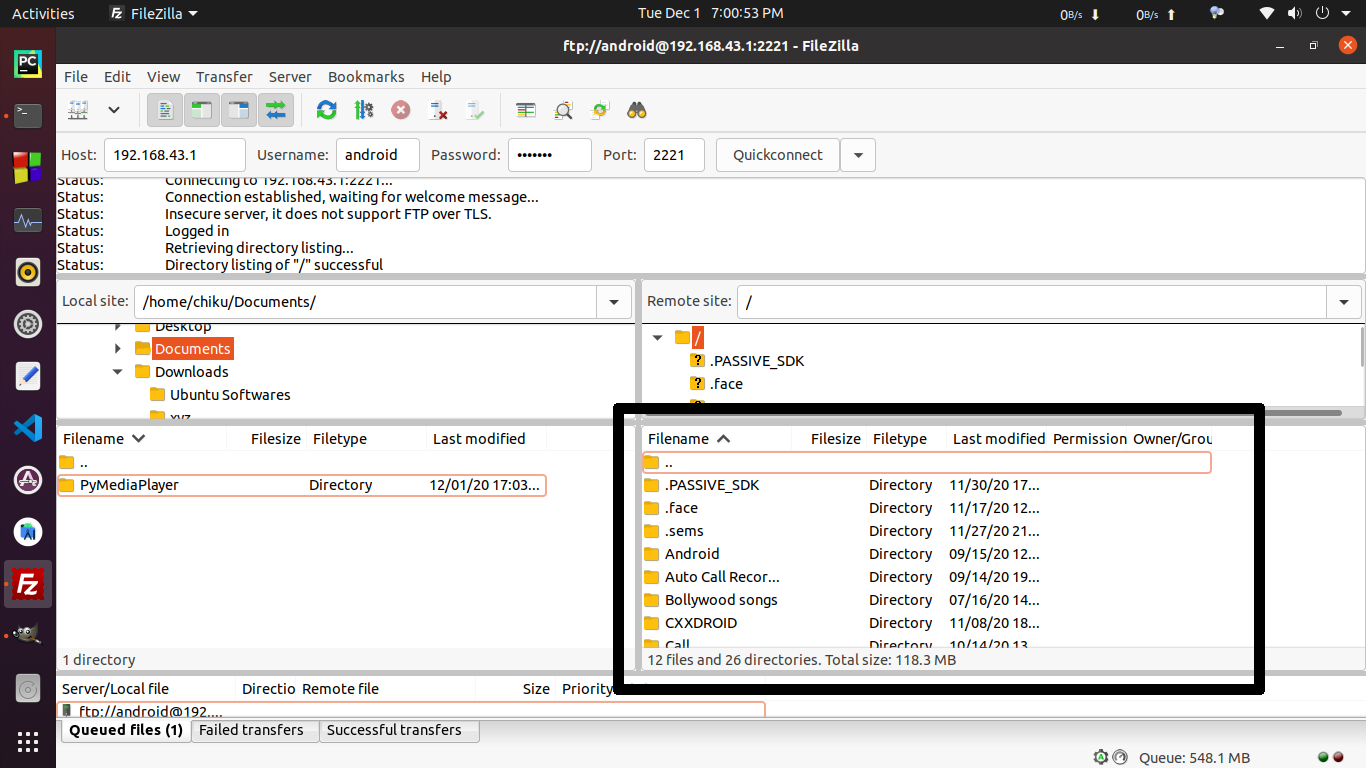Viewport: 1366px width, 768px height.
Task: Toggle the transfer queue display
Action: [276, 110]
